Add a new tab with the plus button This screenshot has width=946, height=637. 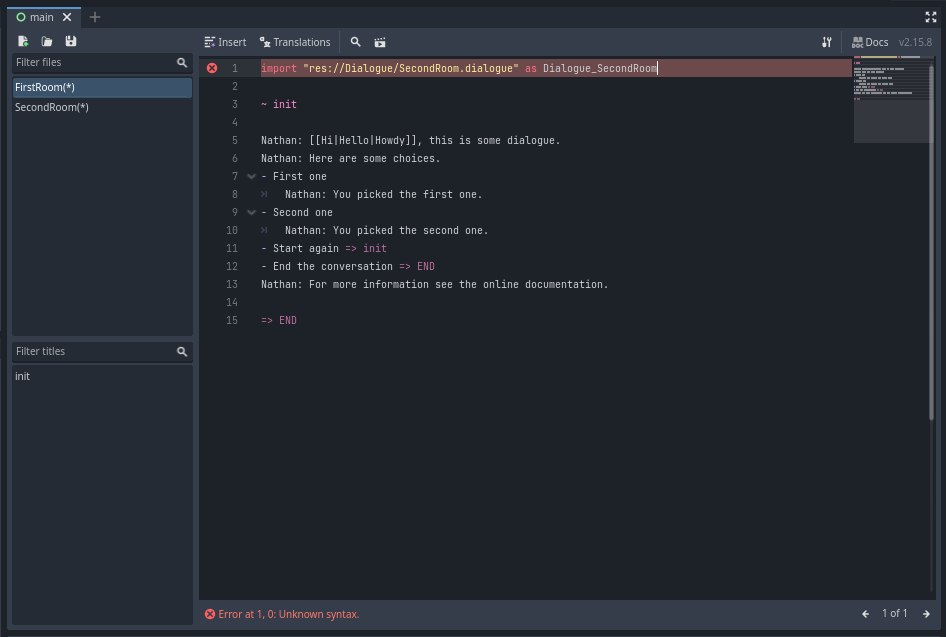[x=95, y=16]
